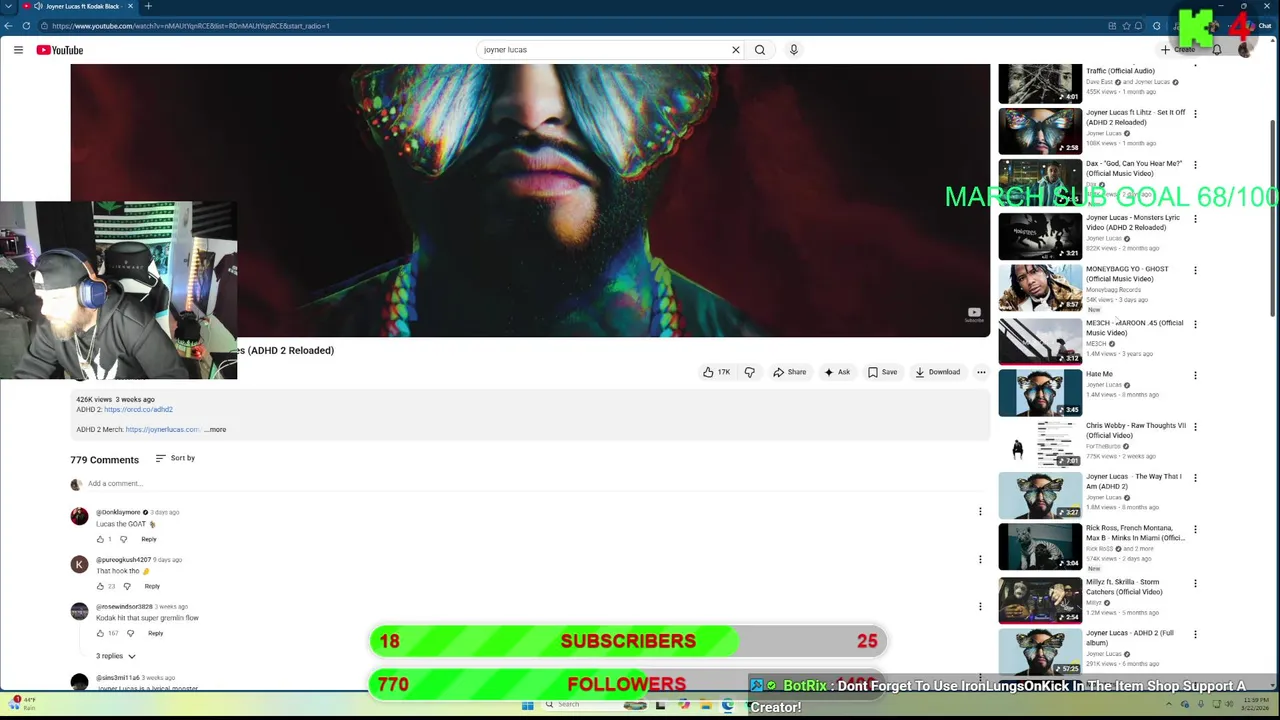Viewport: 1280px width, 720px height.
Task: Play the 'Minks In Miami' thumbnail
Action: click(x=1040, y=547)
